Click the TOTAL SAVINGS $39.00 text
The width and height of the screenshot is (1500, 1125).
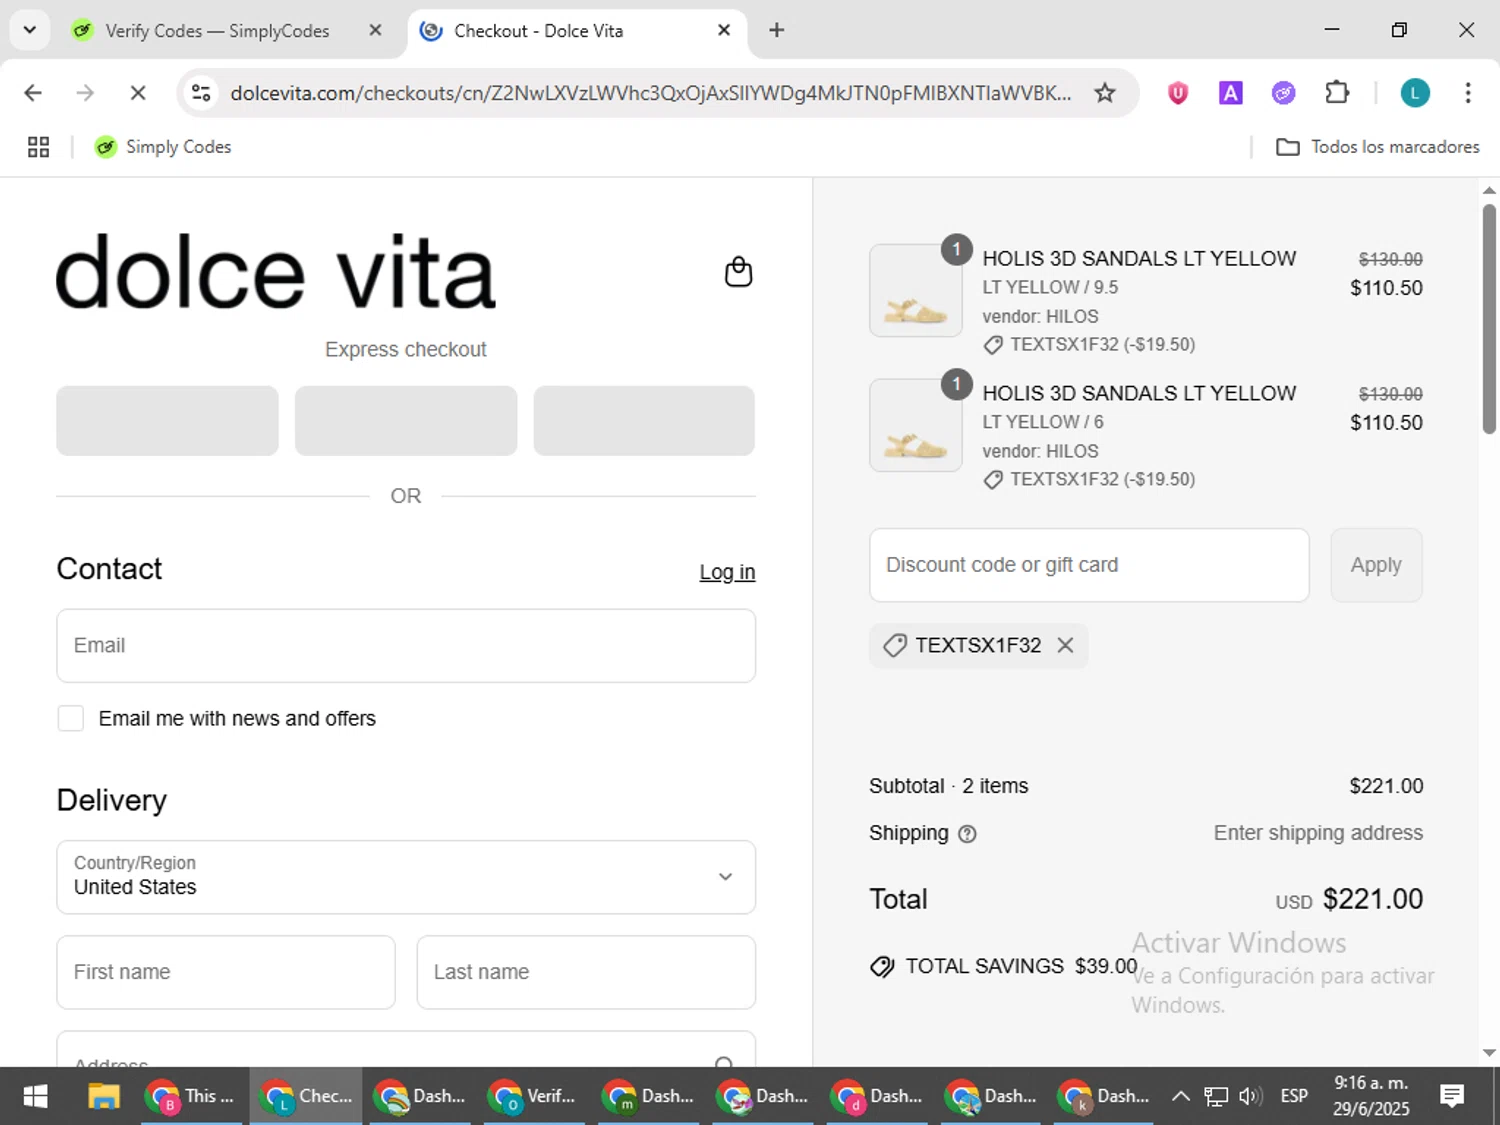click(x=1021, y=966)
